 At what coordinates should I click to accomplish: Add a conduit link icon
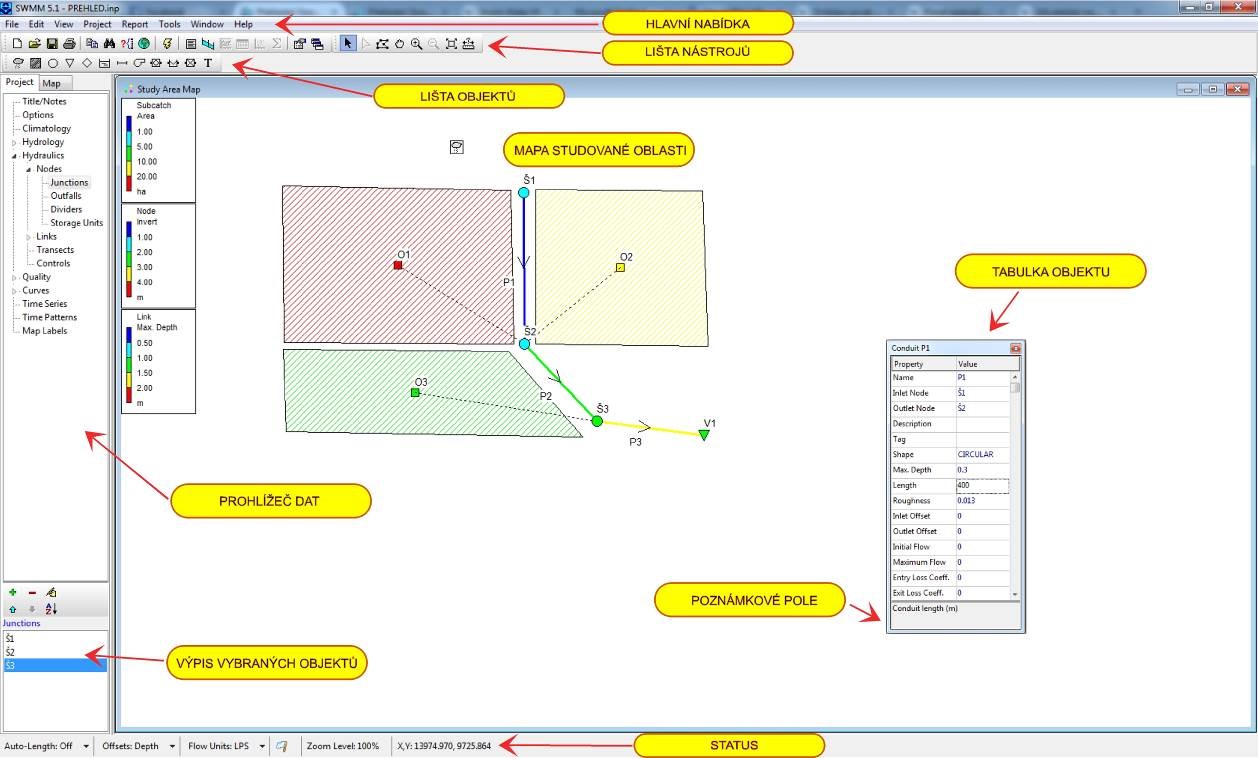click(122, 63)
